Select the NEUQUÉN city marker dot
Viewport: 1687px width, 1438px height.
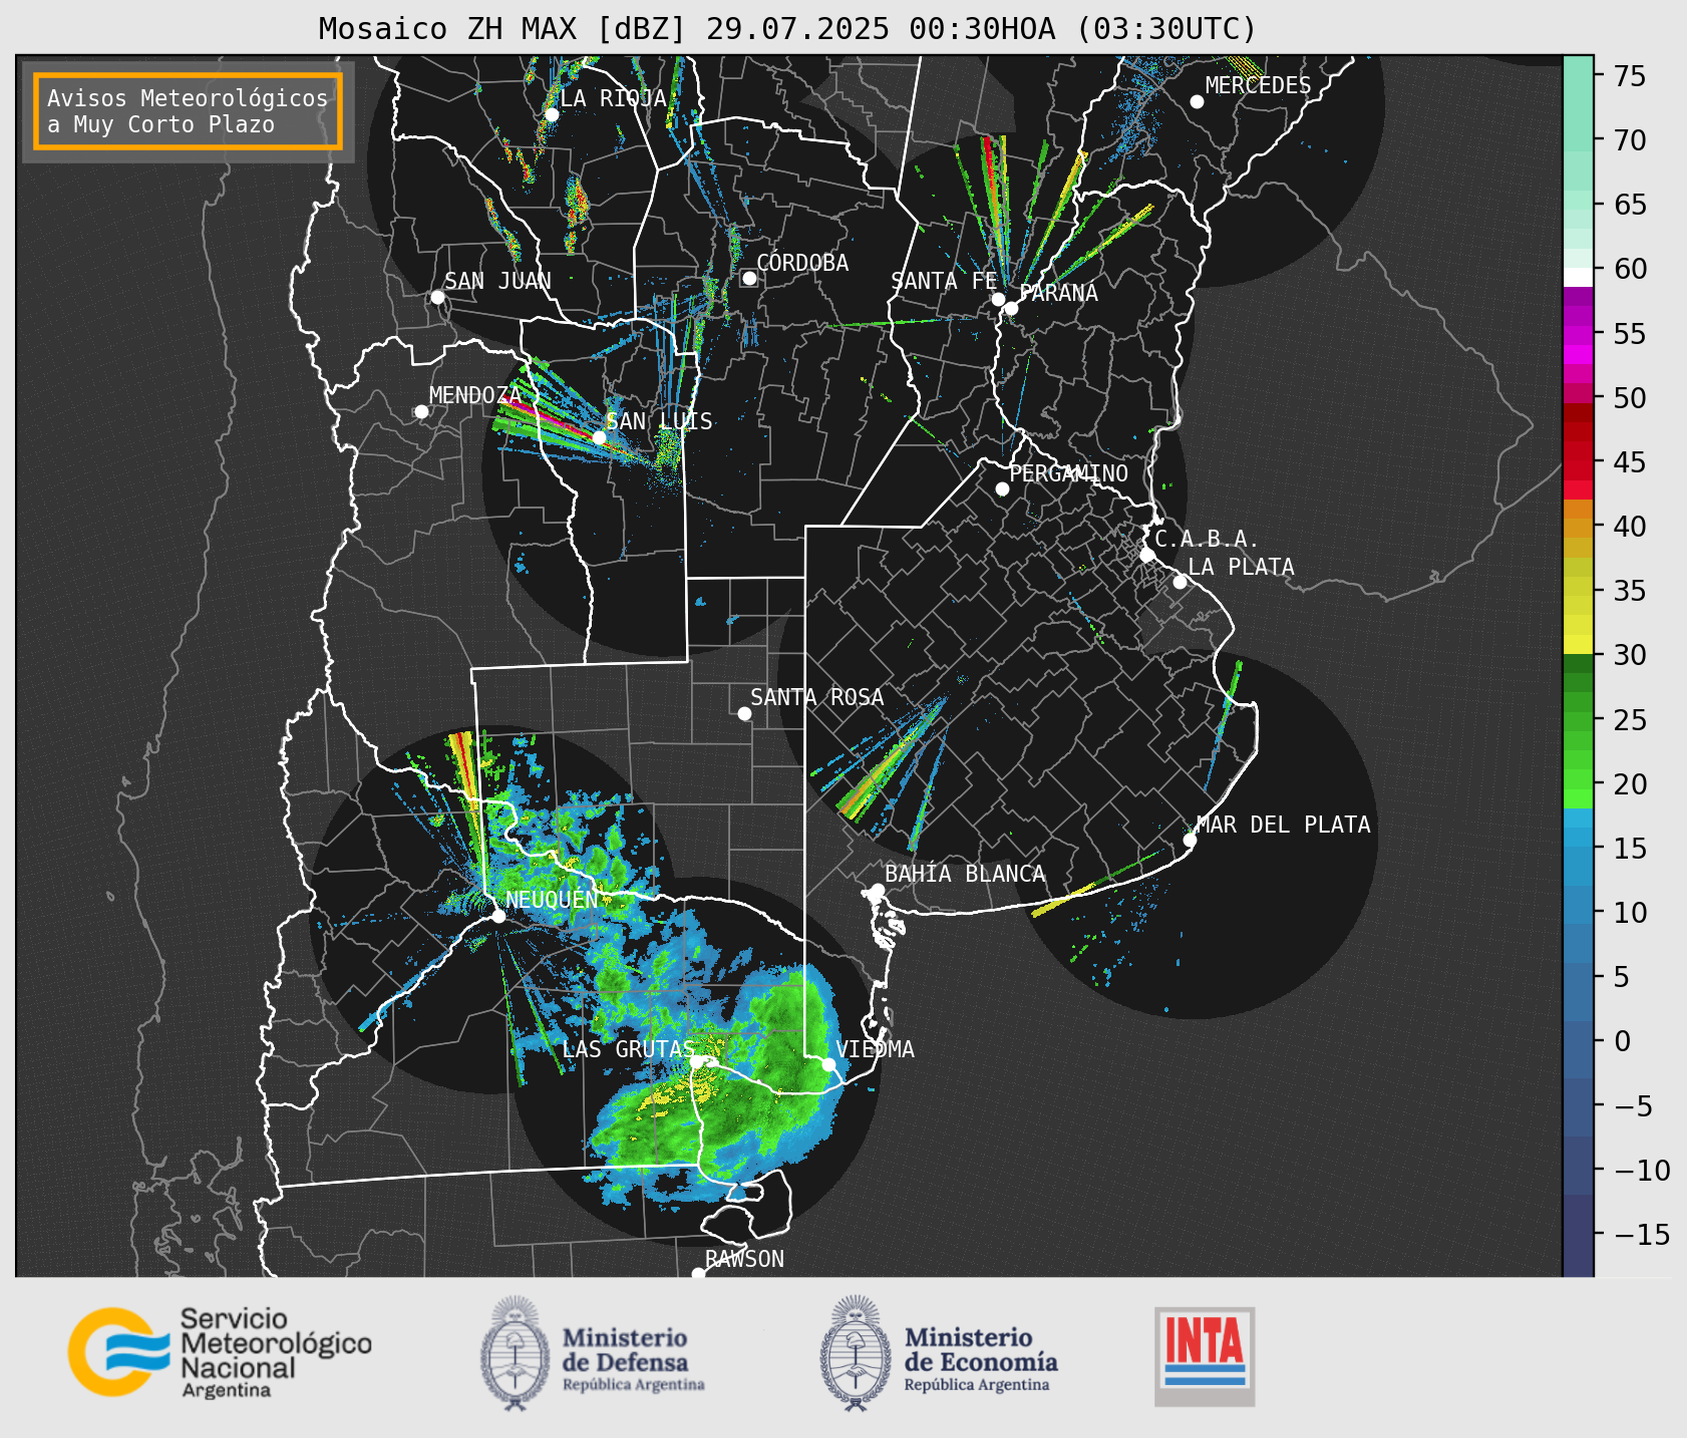498,916
